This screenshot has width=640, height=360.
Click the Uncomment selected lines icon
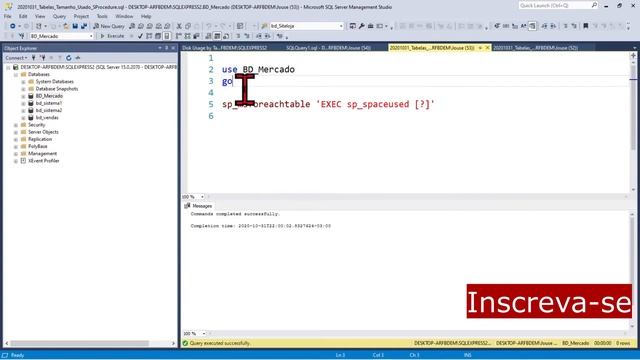point(247,36)
